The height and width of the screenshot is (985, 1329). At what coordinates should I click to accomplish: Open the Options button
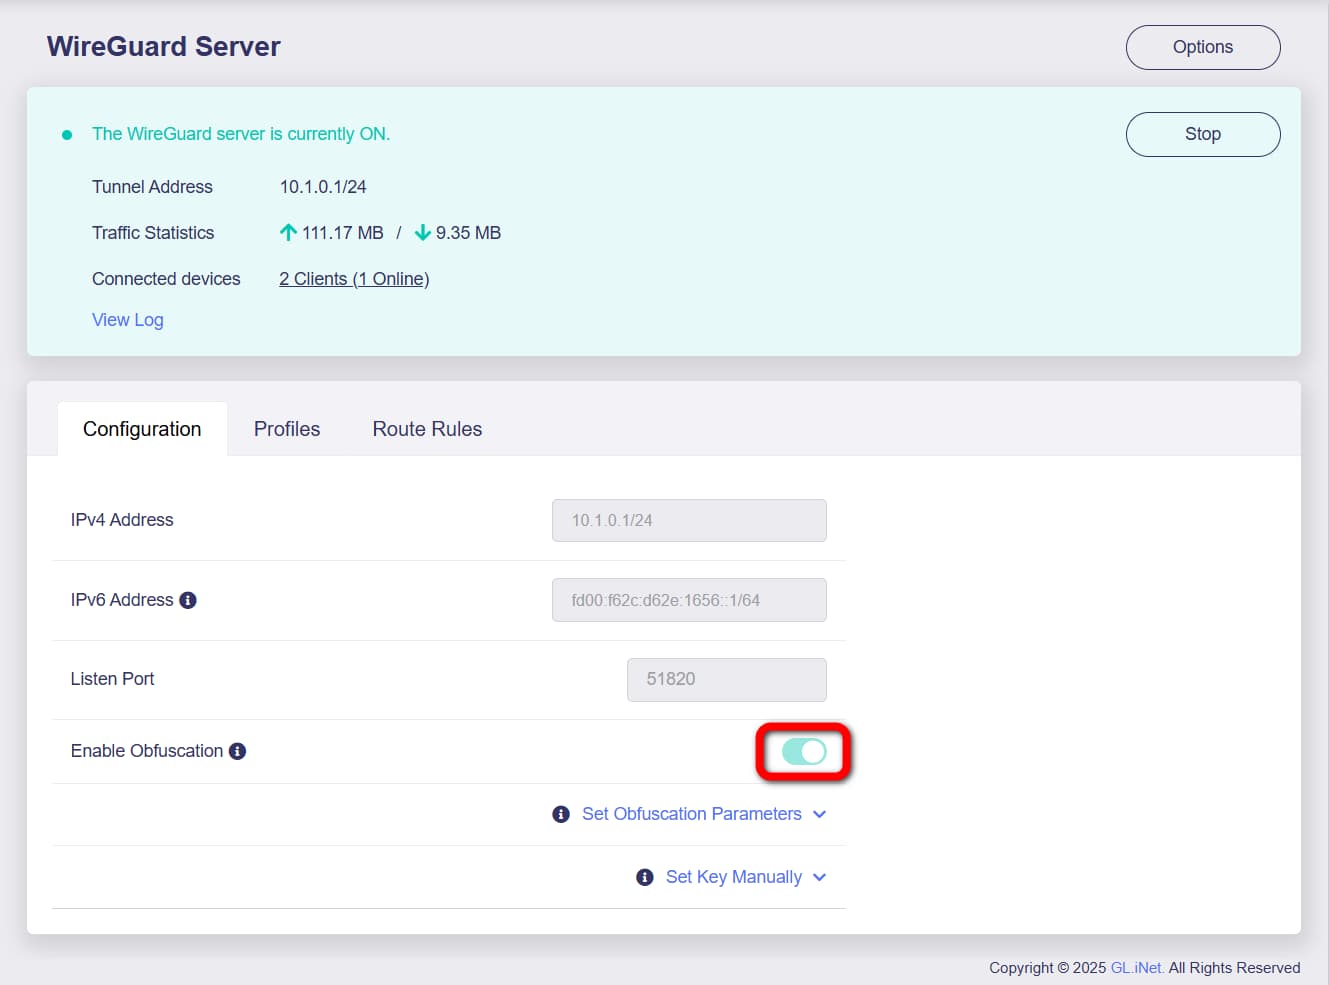1202,47
